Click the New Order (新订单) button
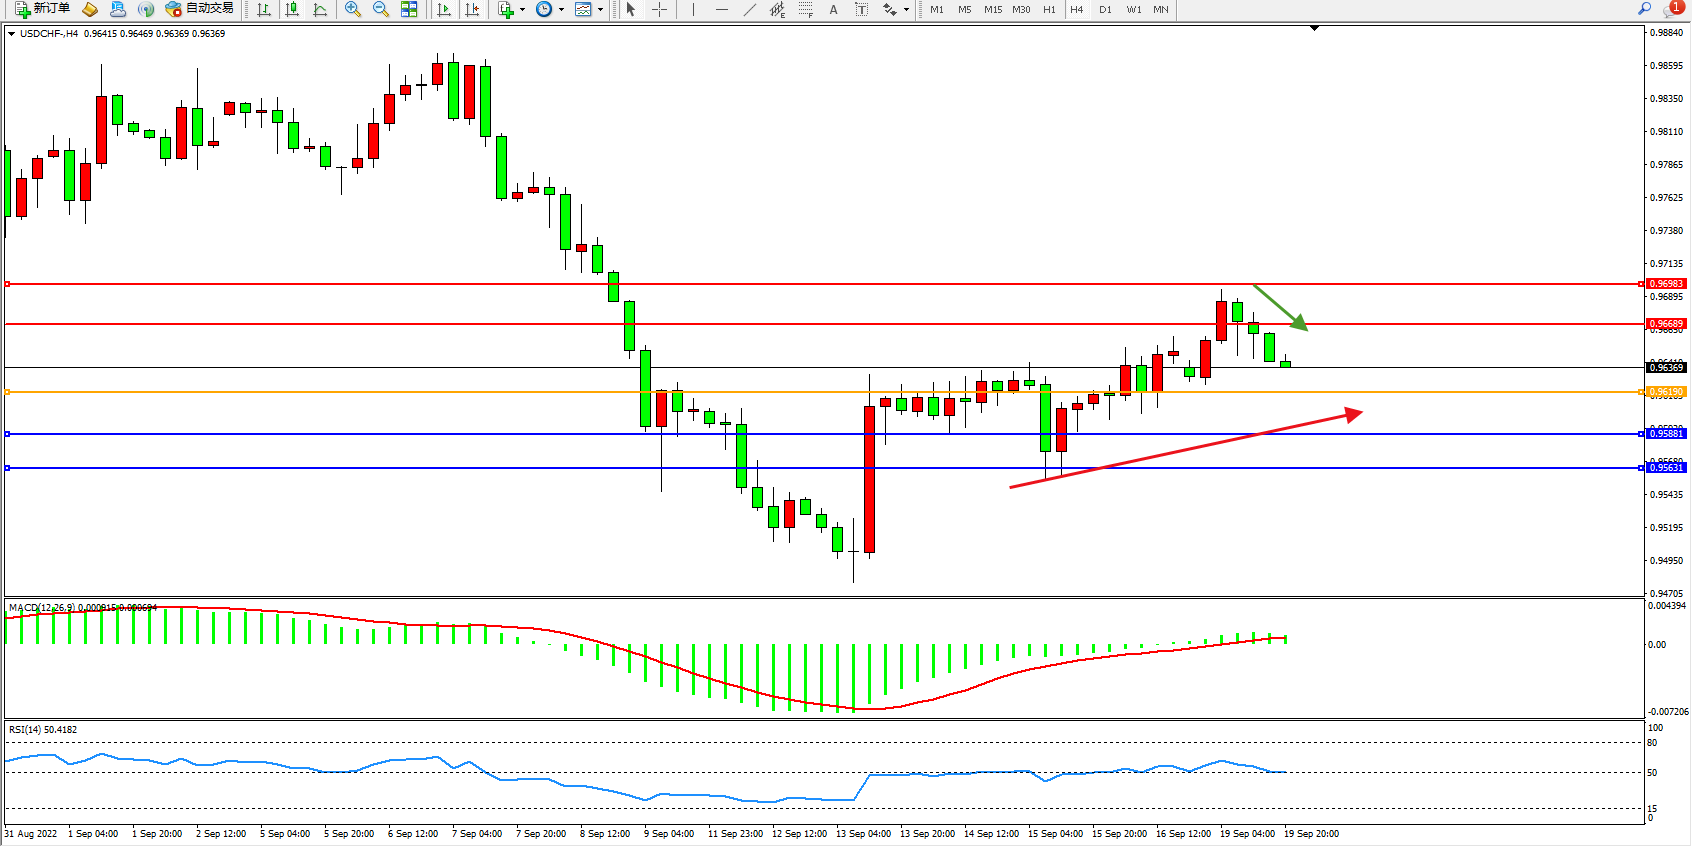The width and height of the screenshot is (1692, 847). click(42, 9)
